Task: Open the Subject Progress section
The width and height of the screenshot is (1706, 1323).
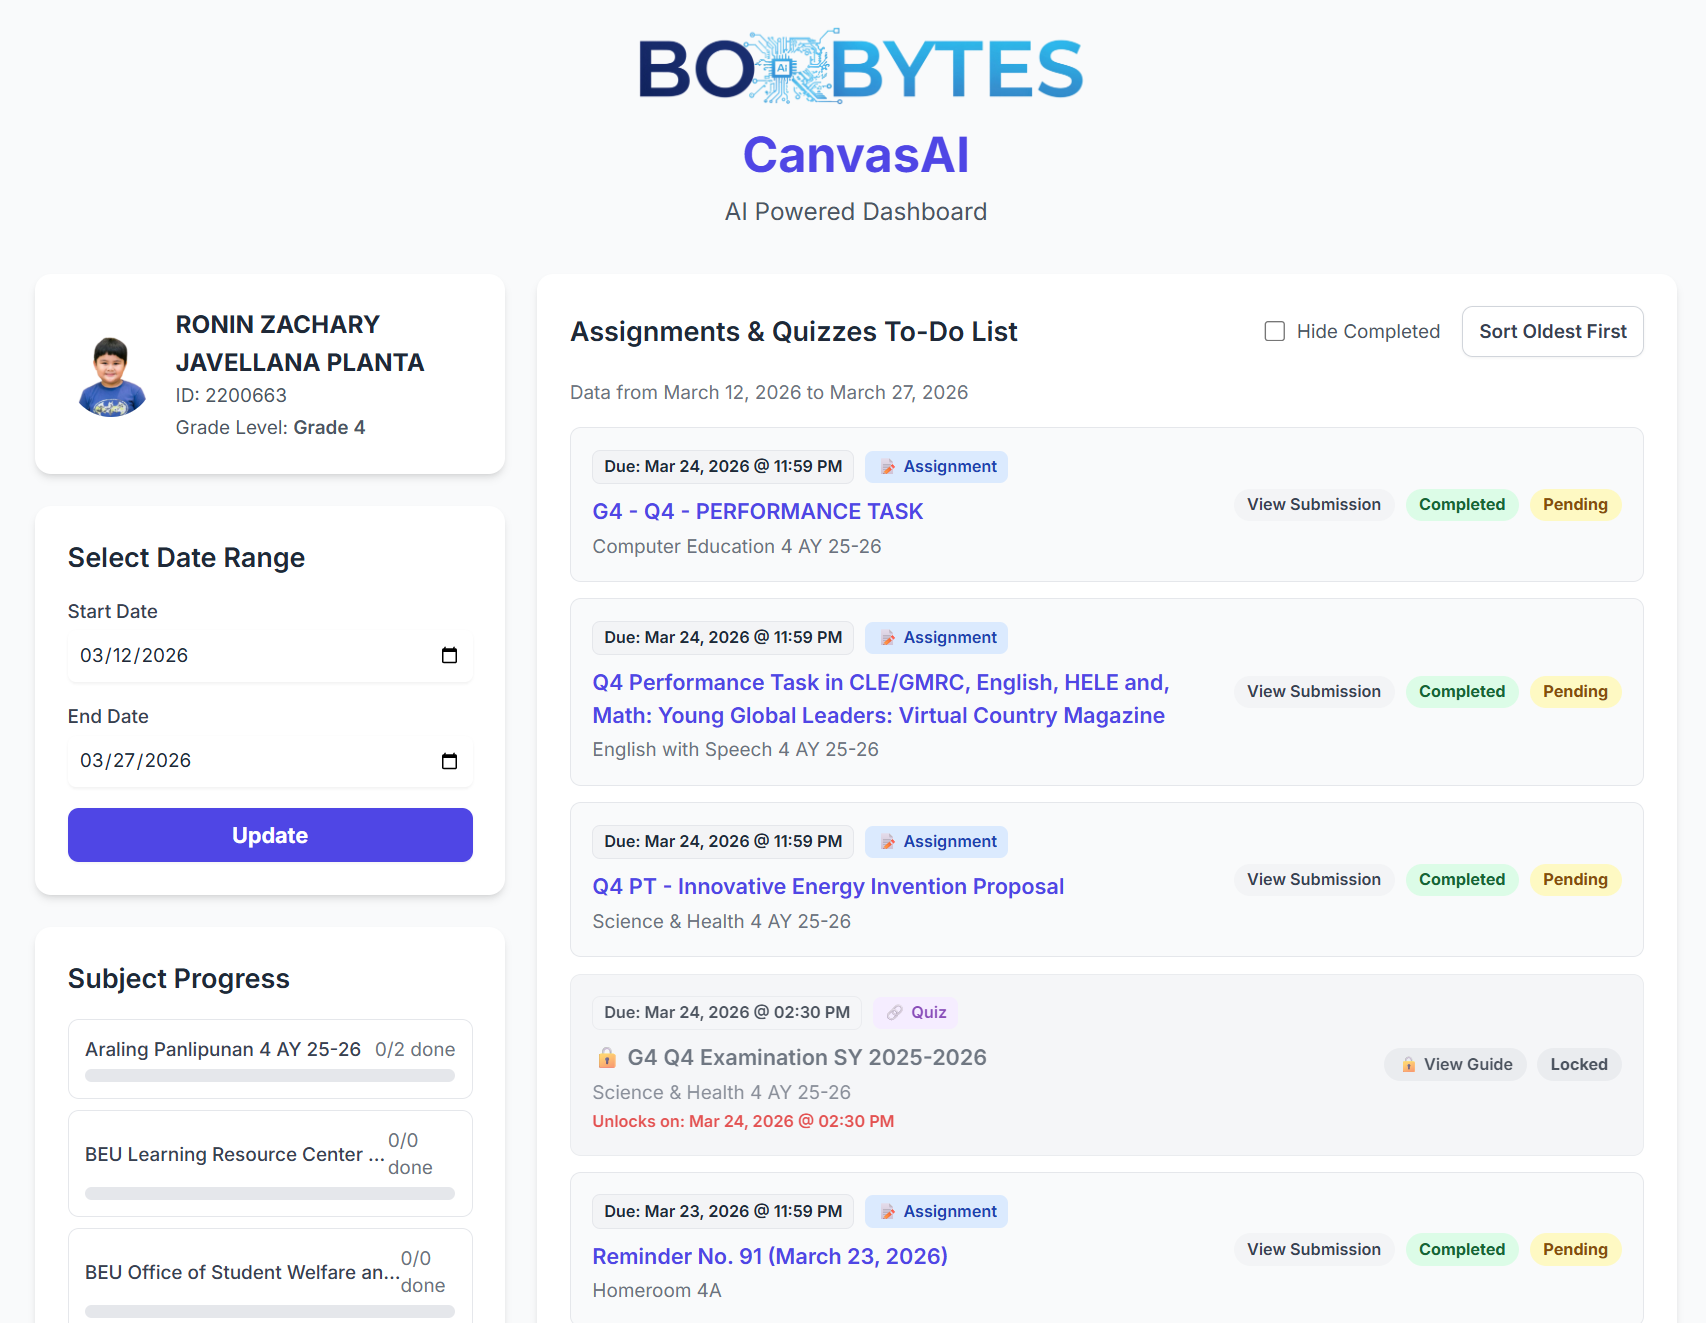Action: (178, 978)
